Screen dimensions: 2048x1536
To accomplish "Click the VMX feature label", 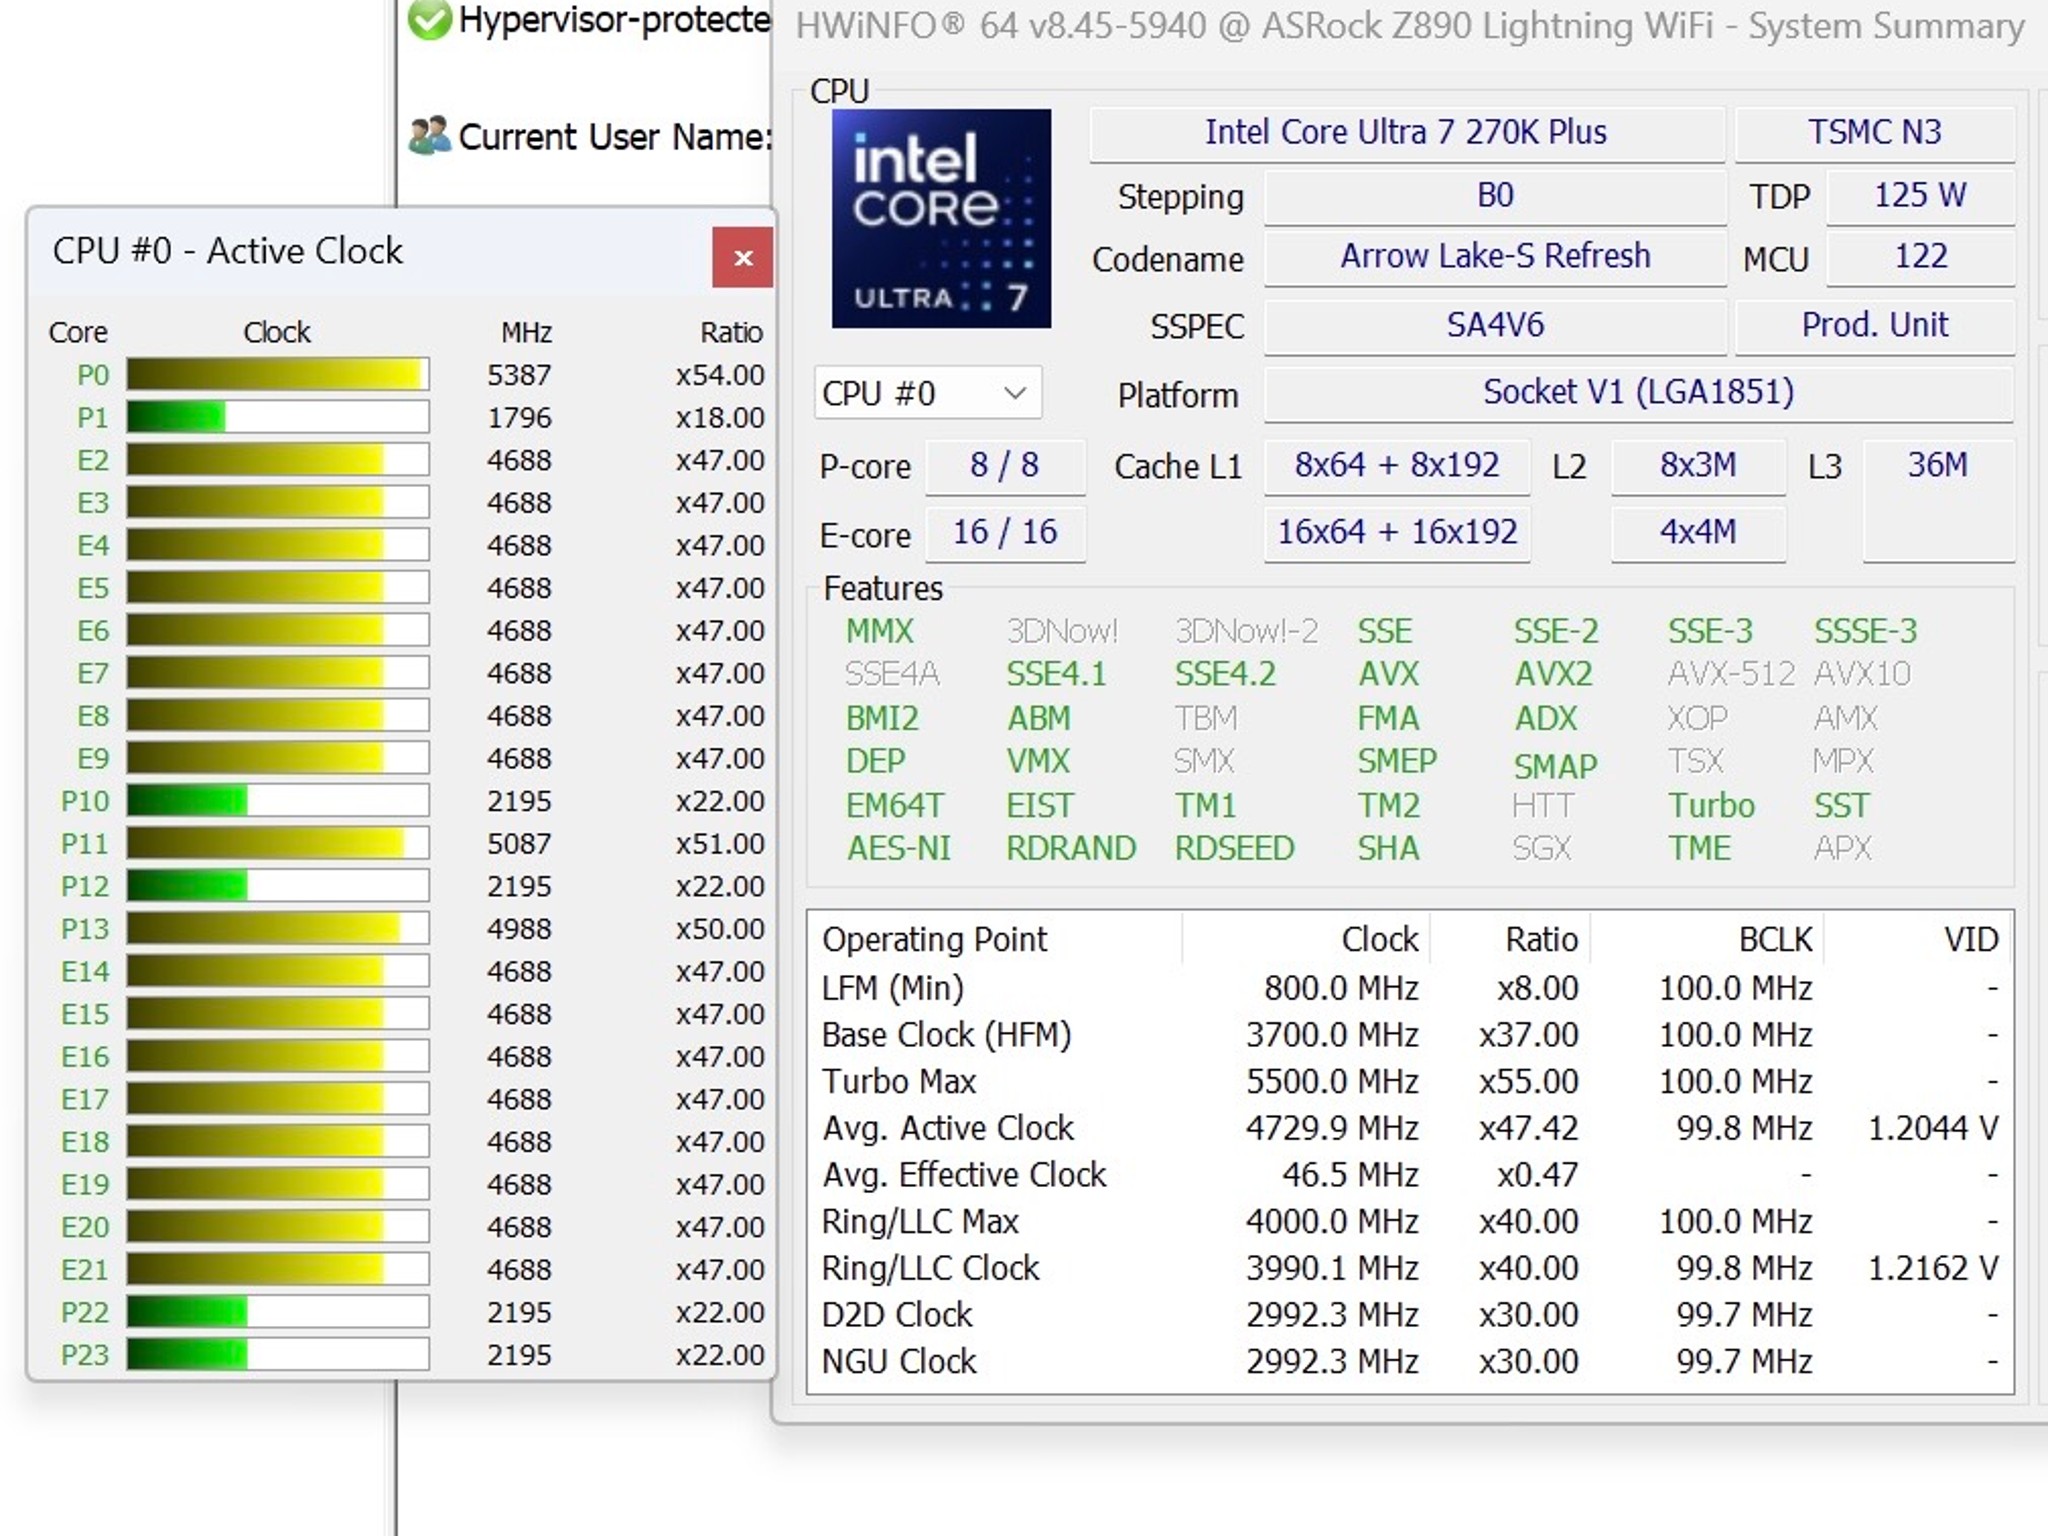I will click(x=1038, y=762).
